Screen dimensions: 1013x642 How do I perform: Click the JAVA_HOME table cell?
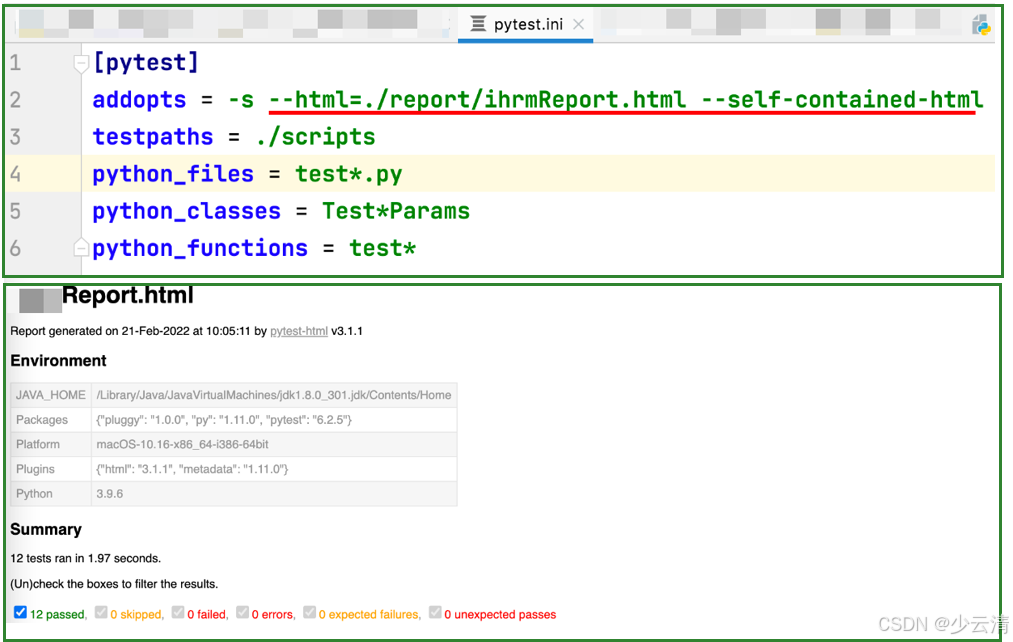(51, 395)
